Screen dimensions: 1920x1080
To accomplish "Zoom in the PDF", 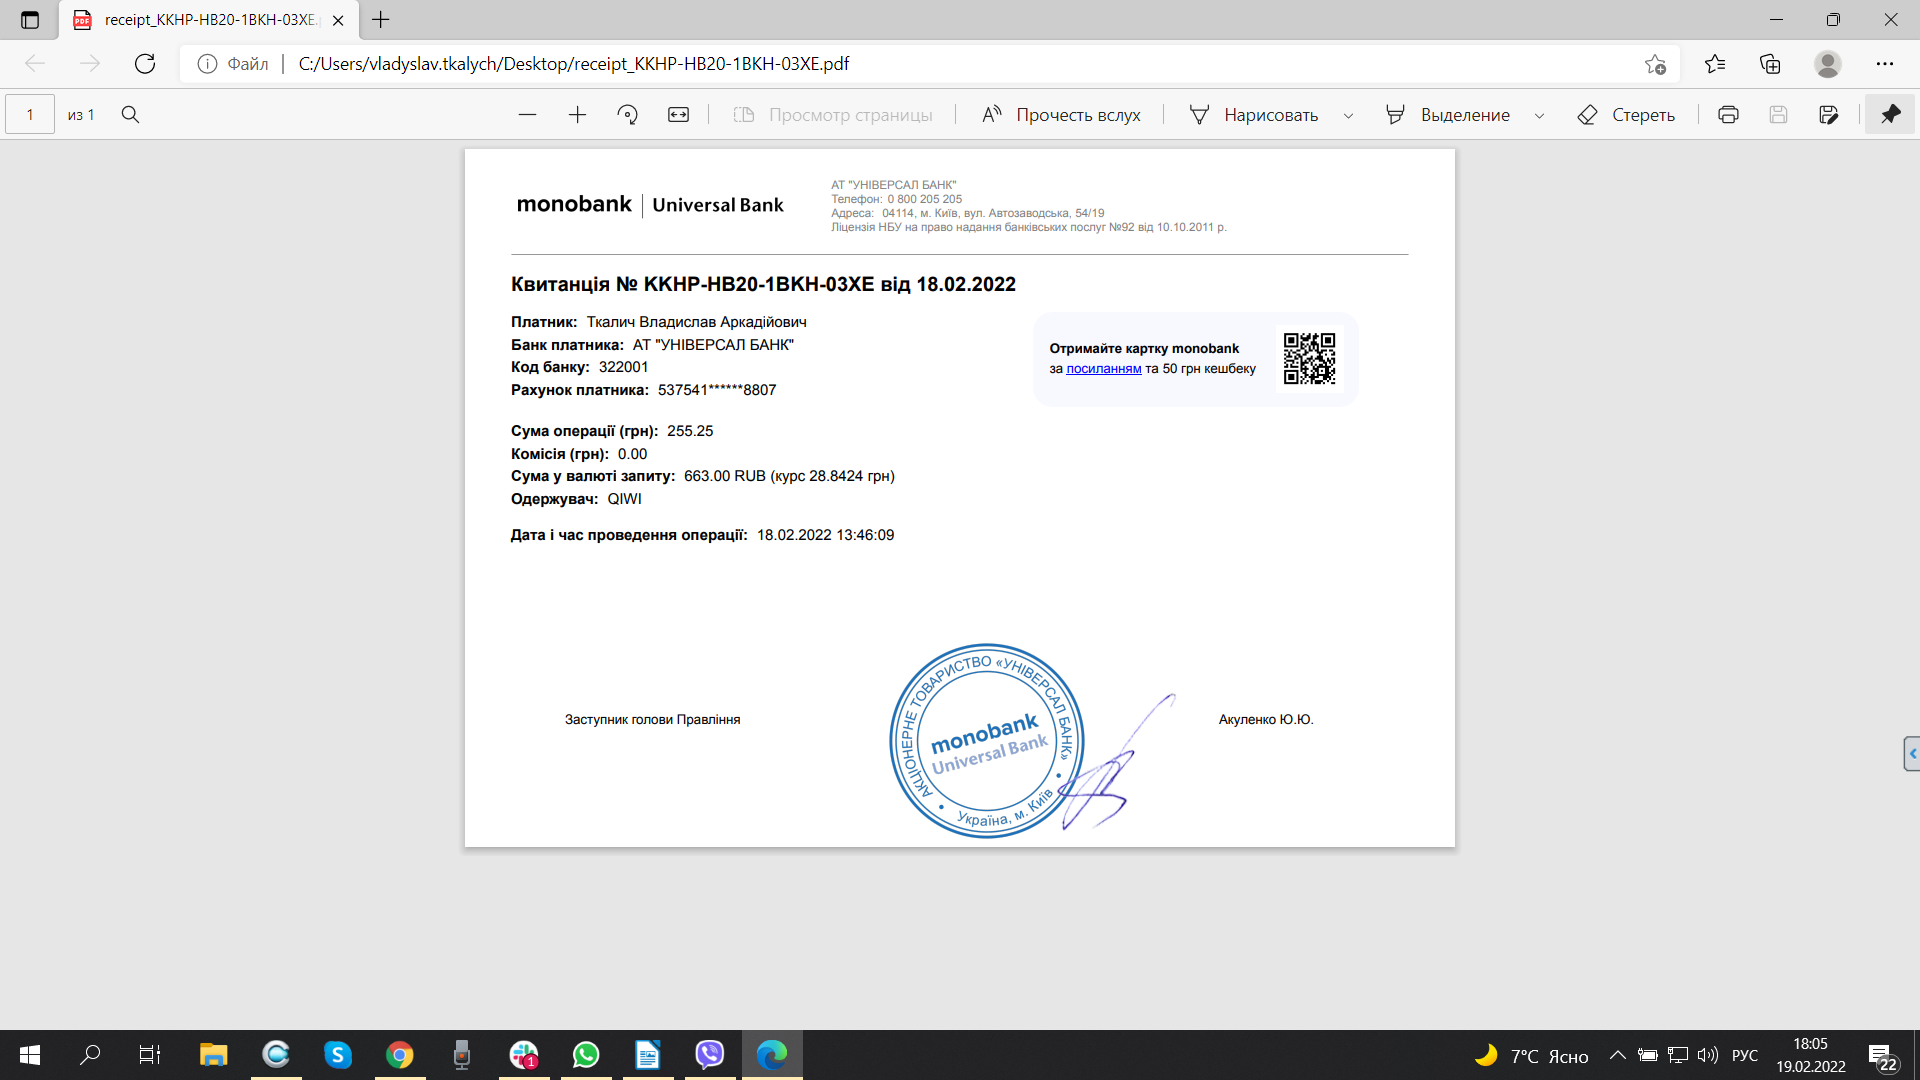I will pos(577,115).
